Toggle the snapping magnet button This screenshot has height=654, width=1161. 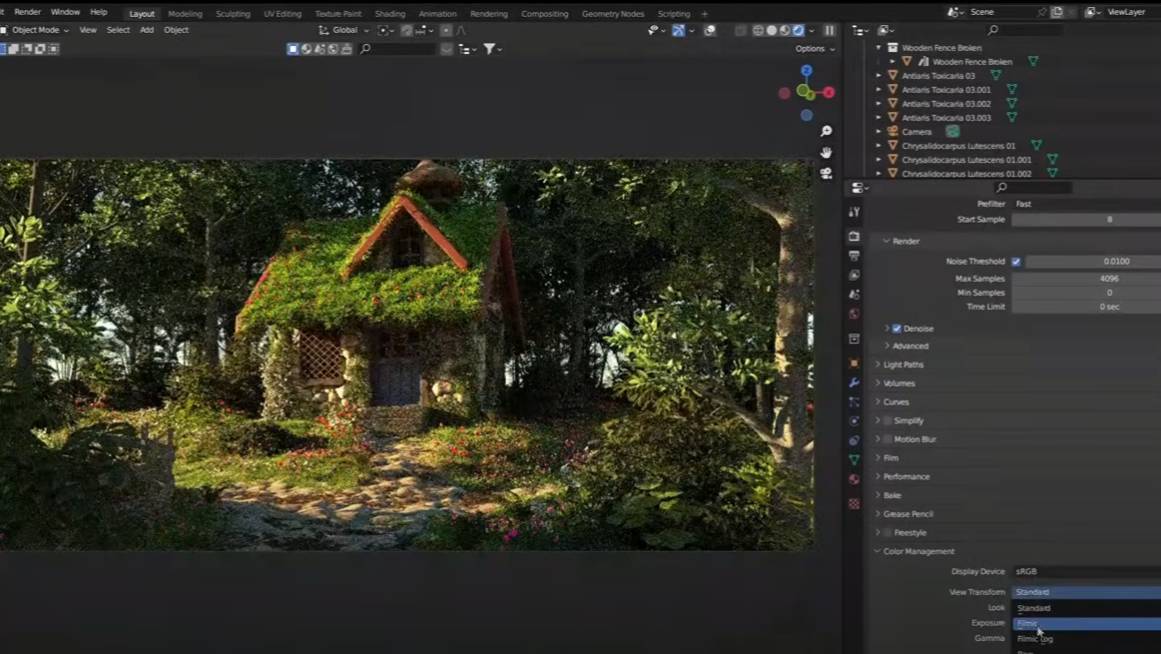pos(406,30)
